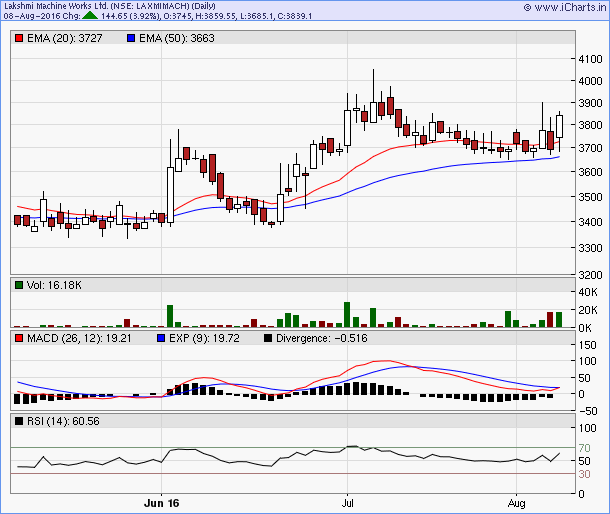Image resolution: width=610 pixels, height=514 pixels.
Task: Click the text 'EMA (50): 3663'
Action: coord(177,38)
